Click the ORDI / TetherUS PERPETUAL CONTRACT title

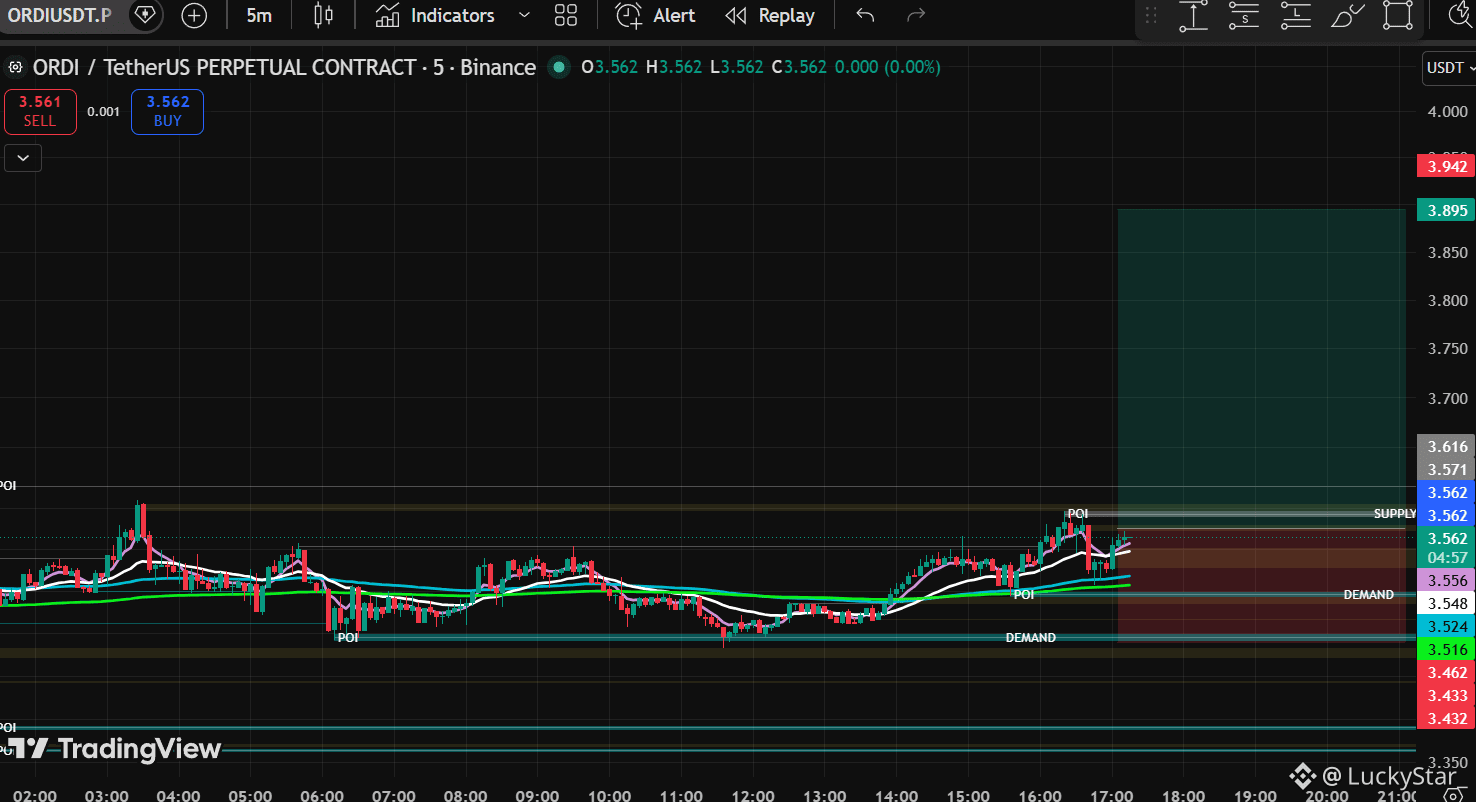284,68
